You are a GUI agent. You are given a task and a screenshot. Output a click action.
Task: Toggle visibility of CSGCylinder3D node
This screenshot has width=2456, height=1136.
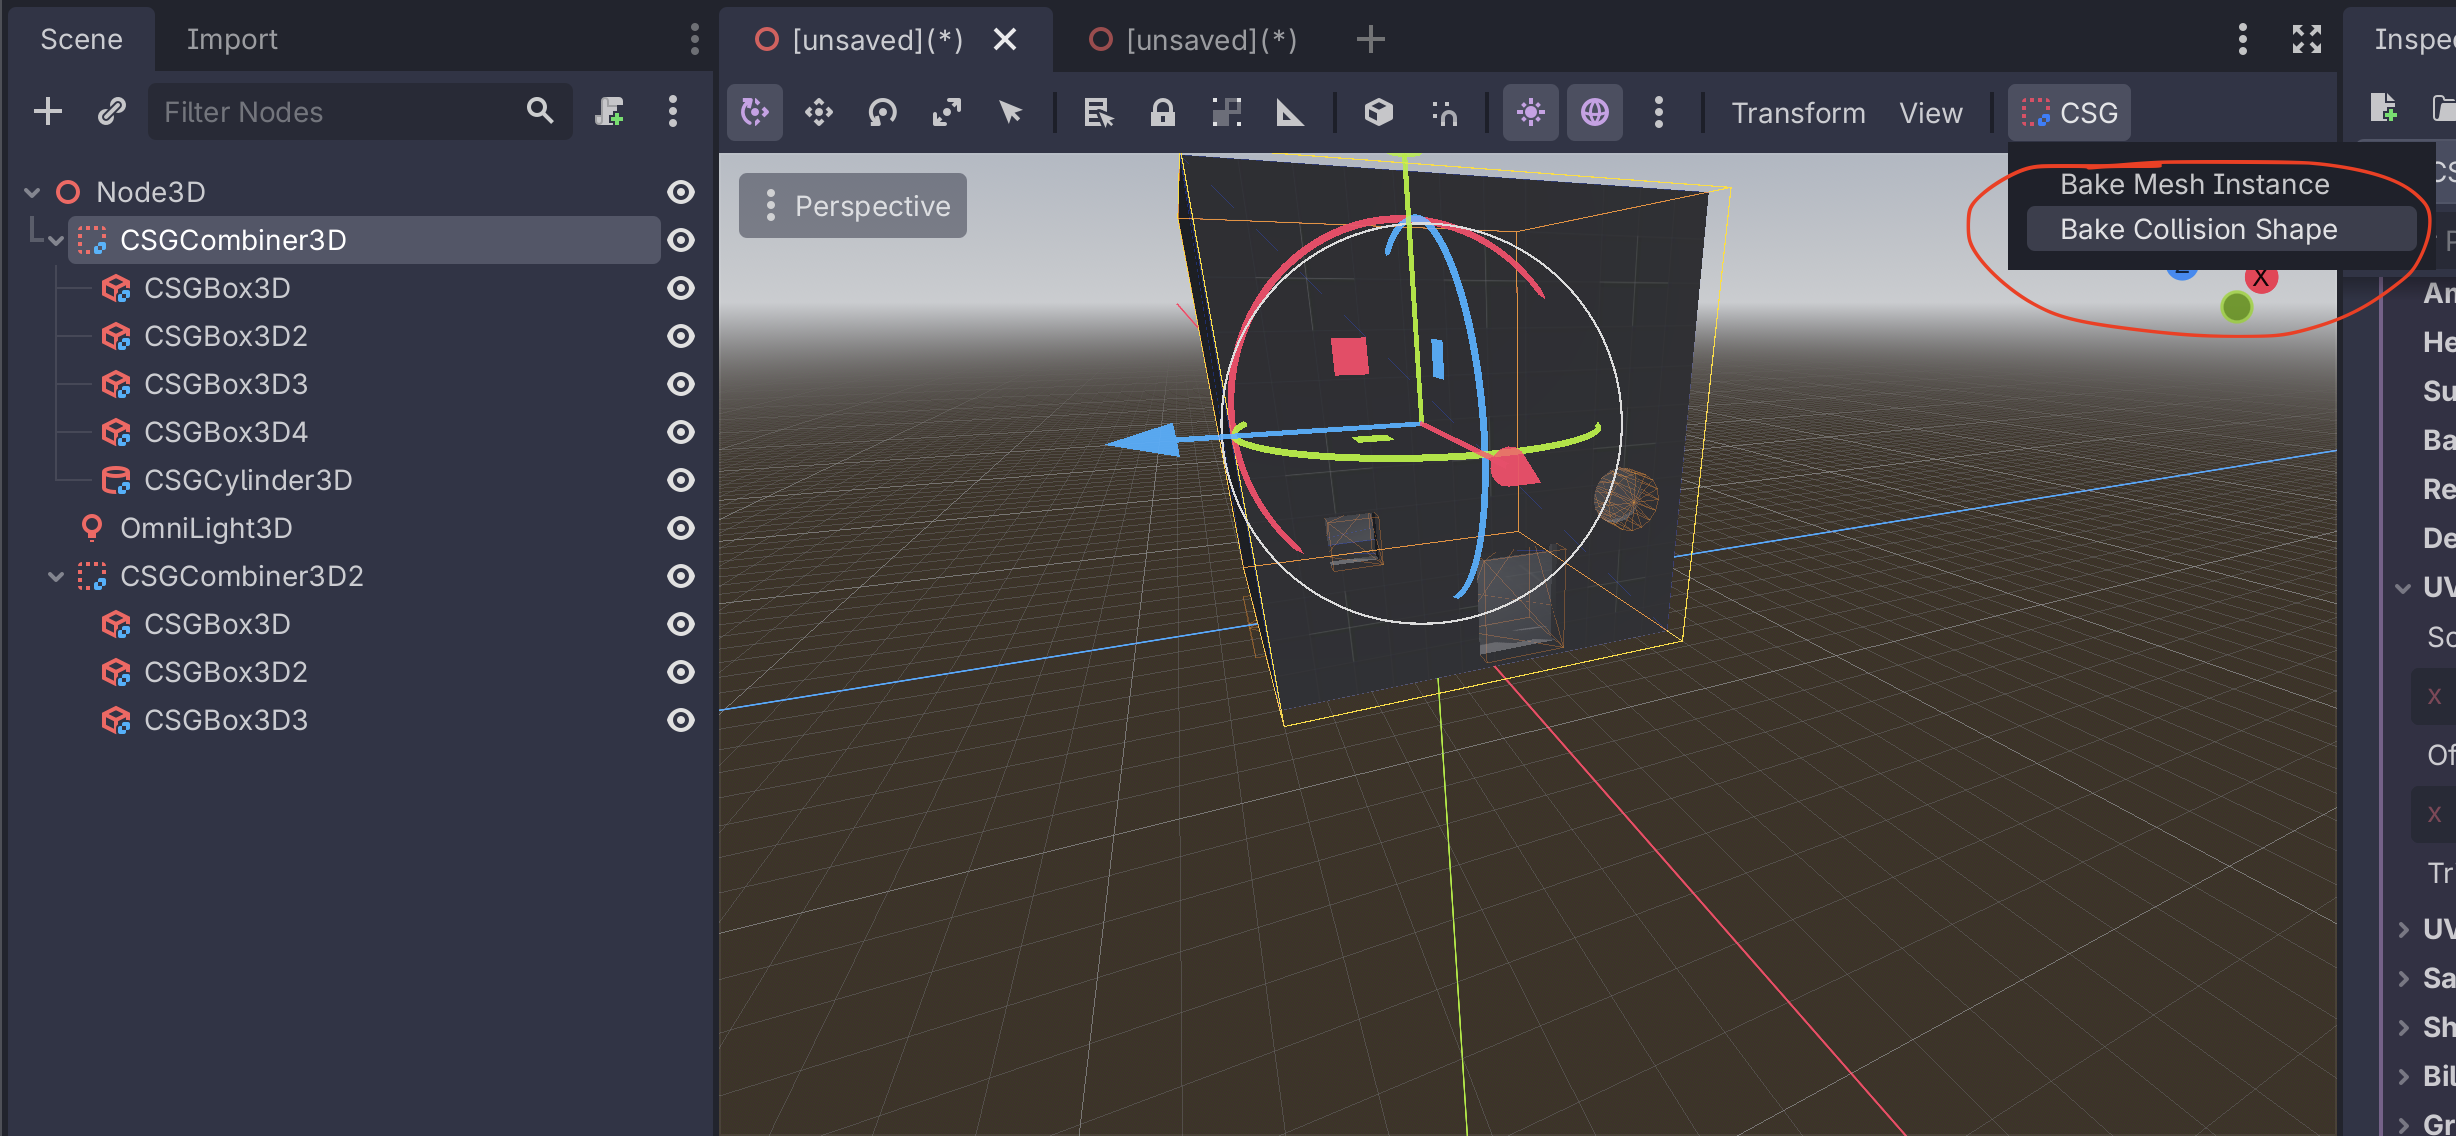[x=681, y=480]
